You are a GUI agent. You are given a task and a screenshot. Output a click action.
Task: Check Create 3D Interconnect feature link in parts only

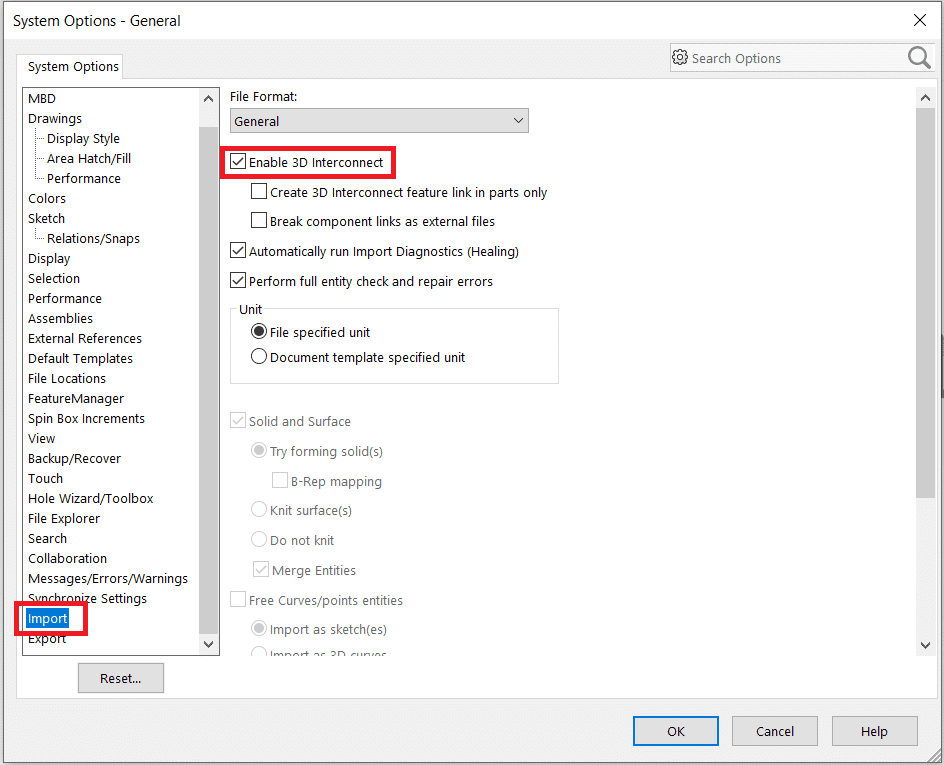259,192
